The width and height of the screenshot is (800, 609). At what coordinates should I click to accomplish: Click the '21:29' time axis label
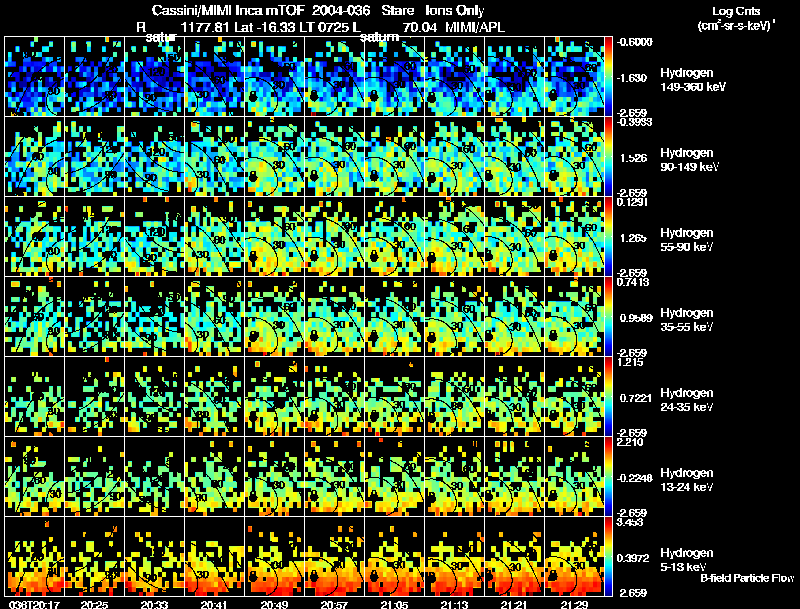click(574, 604)
